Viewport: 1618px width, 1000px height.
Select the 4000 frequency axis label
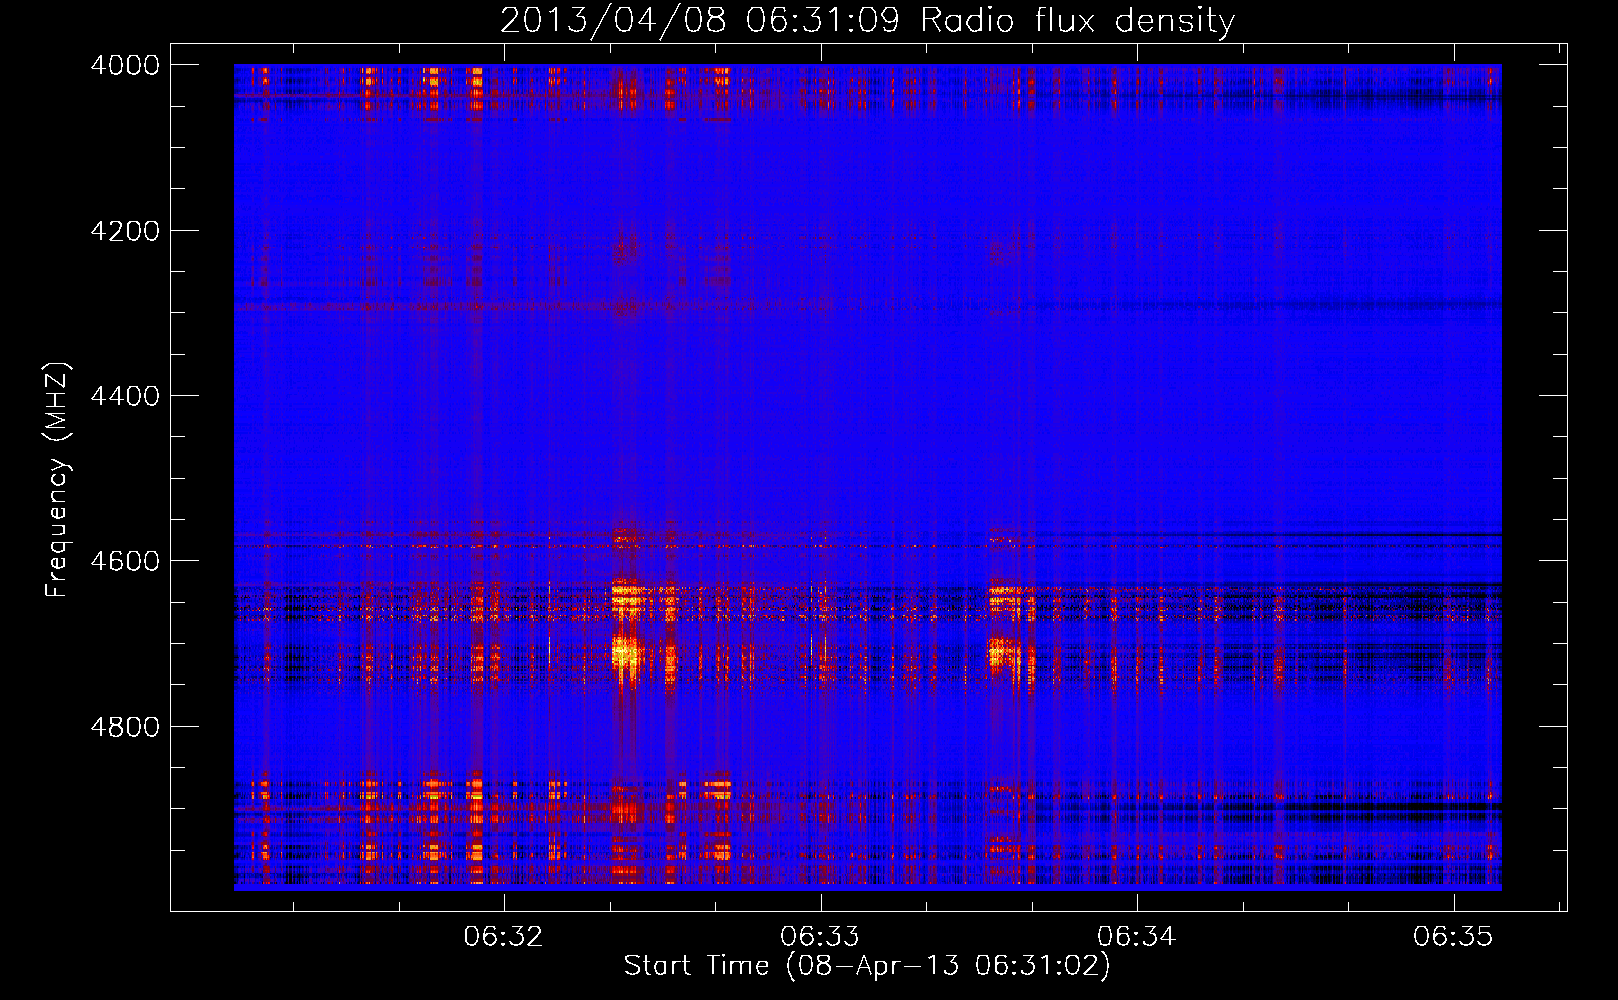pos(124,65)
